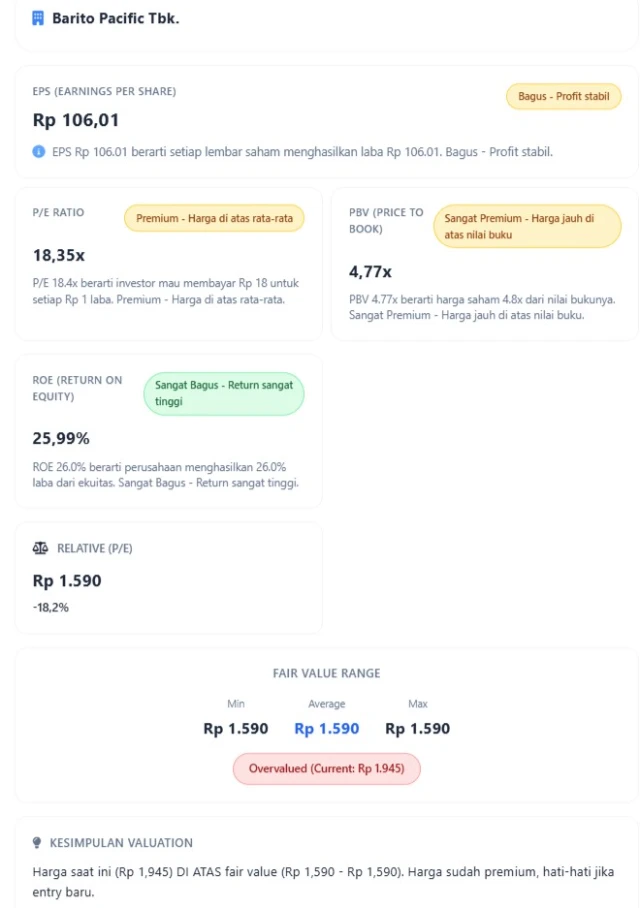This screenshot has width=640, height=908.
Task: Click the blue Average fair value amount
Action: [326, 728]
